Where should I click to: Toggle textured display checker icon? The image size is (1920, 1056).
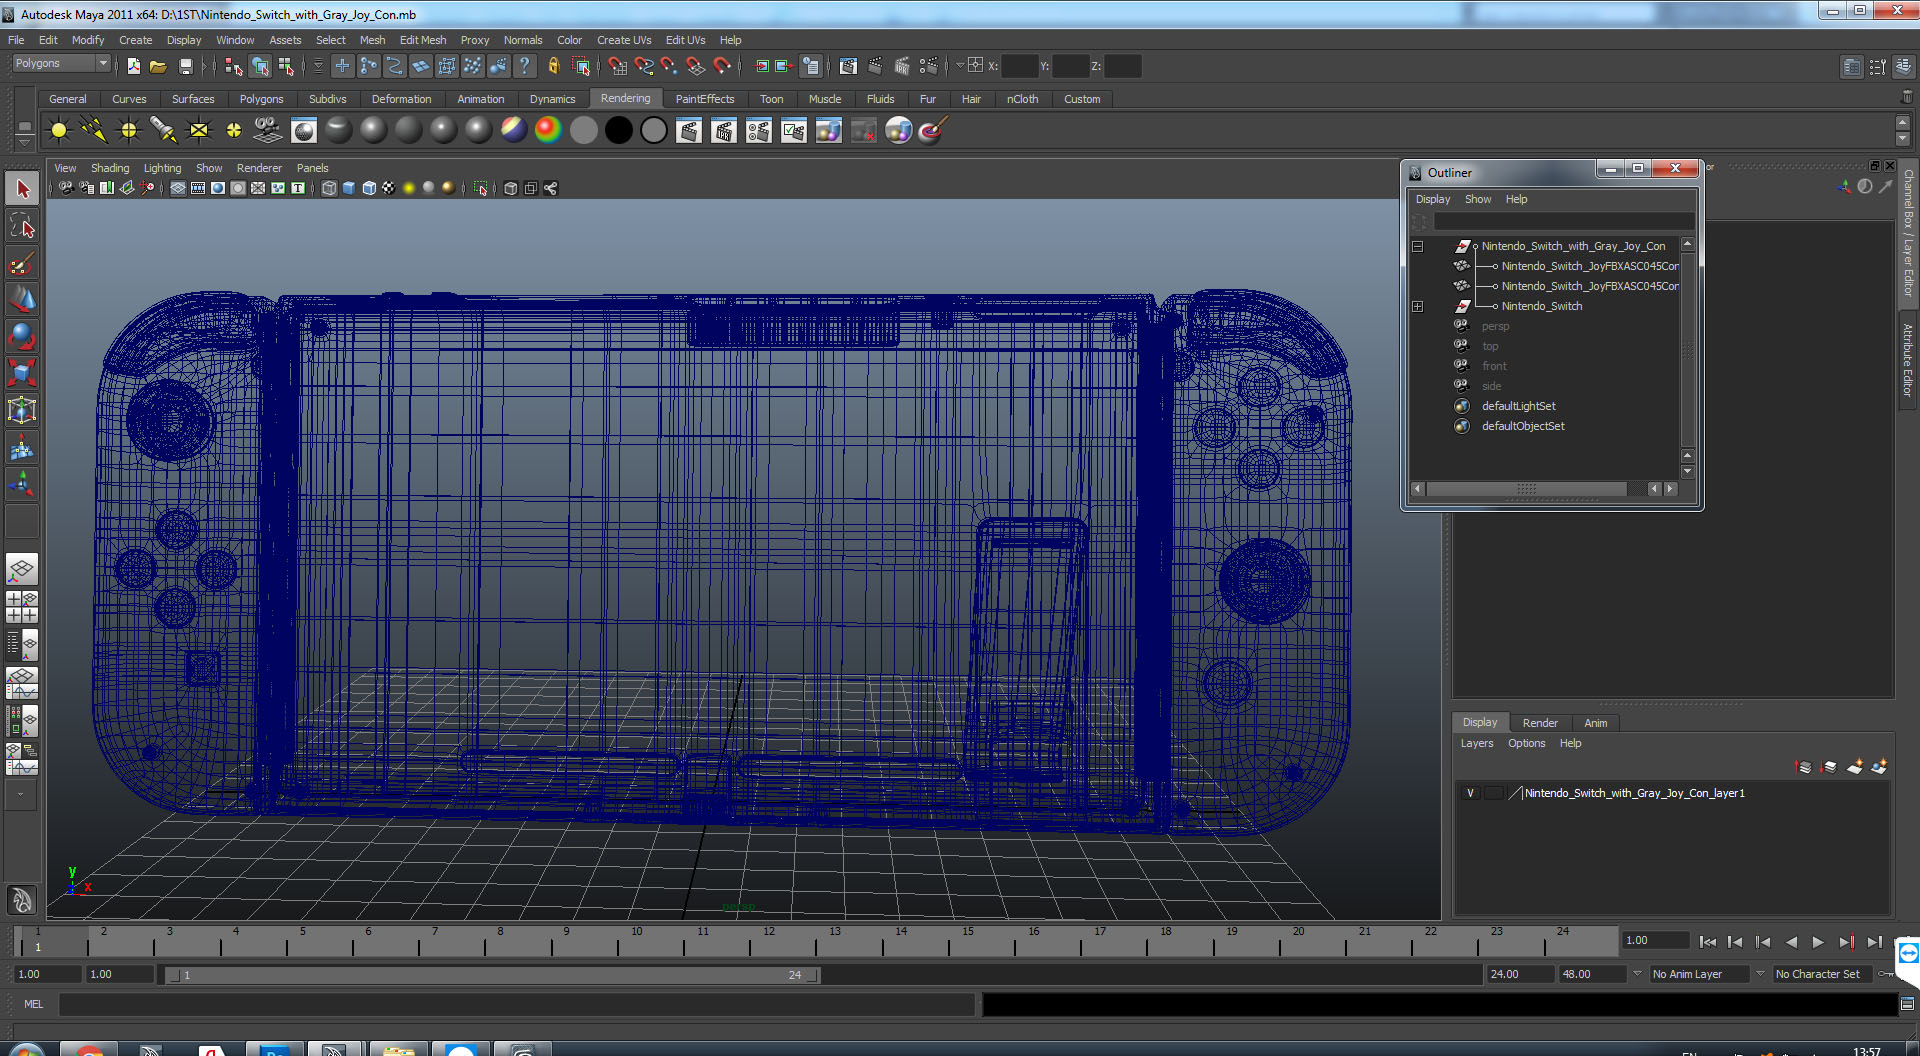point(389,188)
